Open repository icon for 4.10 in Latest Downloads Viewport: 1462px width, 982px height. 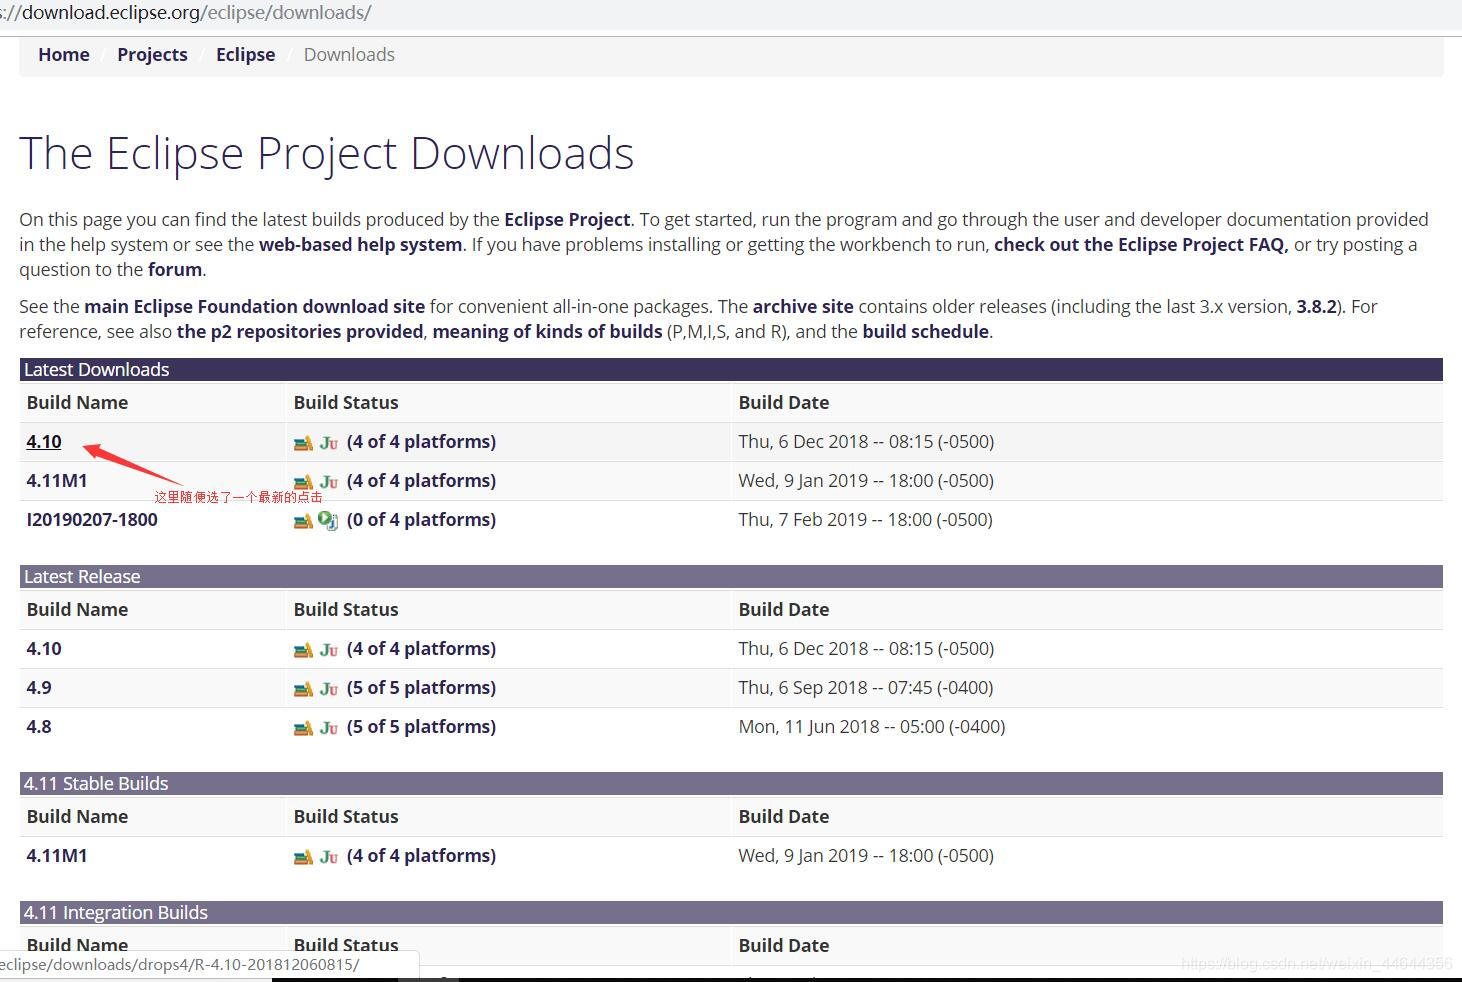[x=303, y=443]
